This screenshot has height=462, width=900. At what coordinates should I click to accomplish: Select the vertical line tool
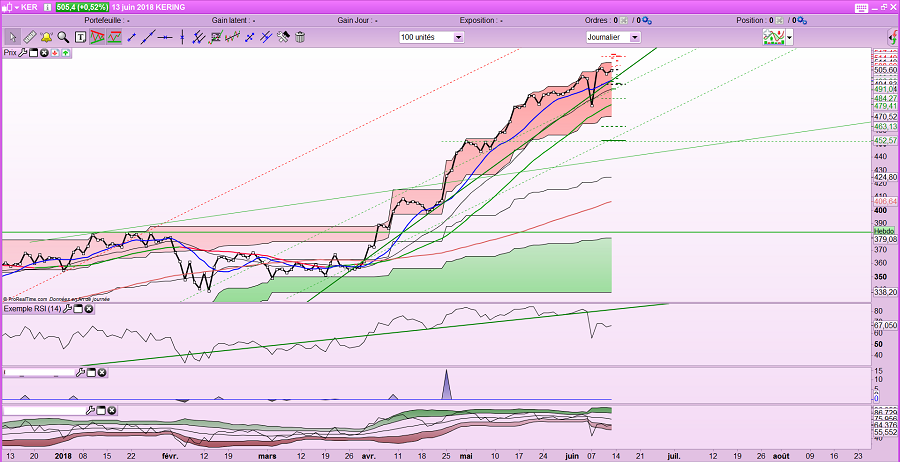(182, 37)
